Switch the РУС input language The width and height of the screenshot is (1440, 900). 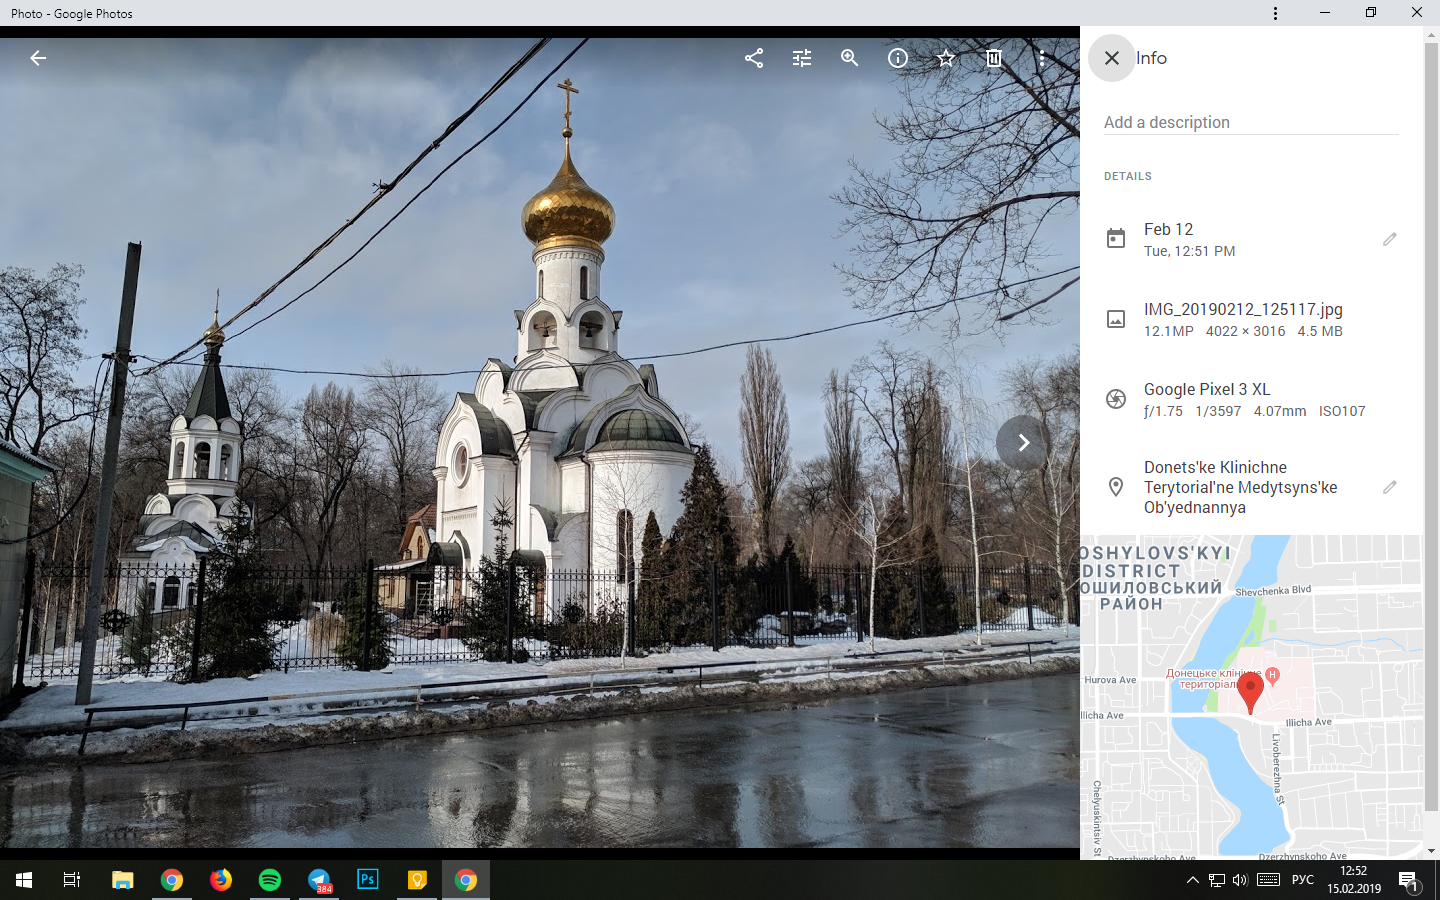pos(1303,880)
